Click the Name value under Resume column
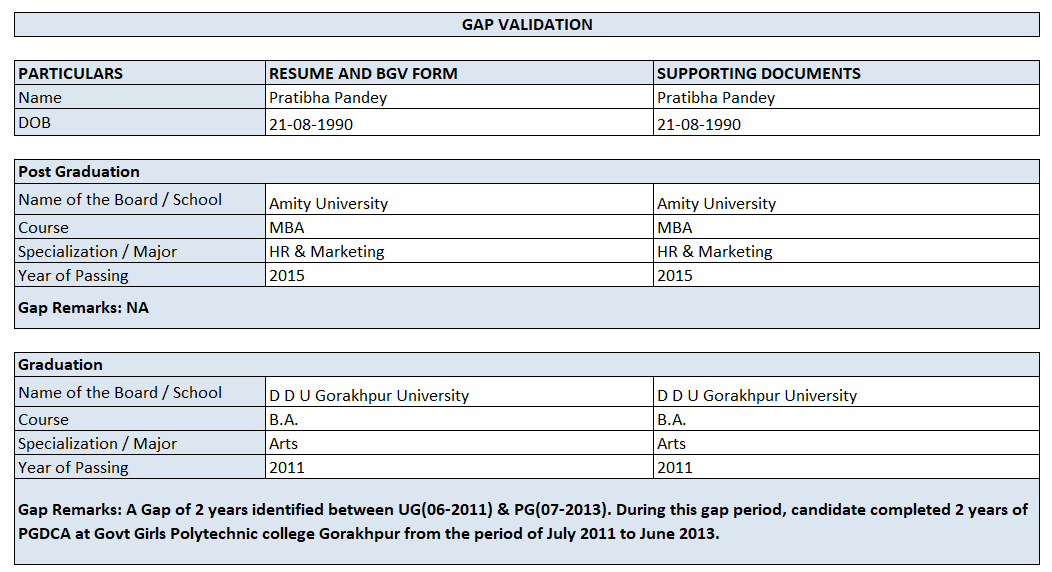Image resolution: width=1052 pixels, height=572 pixels. 328,98
